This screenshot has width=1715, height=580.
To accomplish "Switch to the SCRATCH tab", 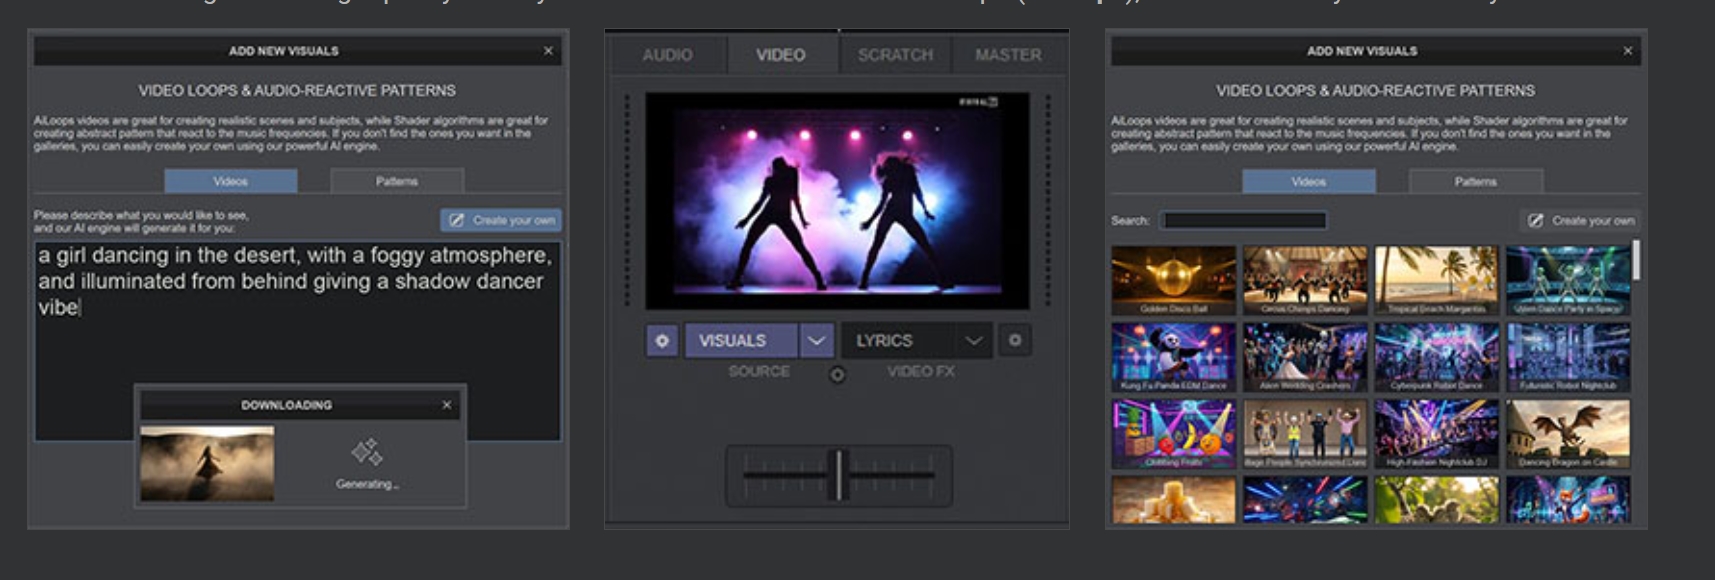I will [x=895, y=55].
